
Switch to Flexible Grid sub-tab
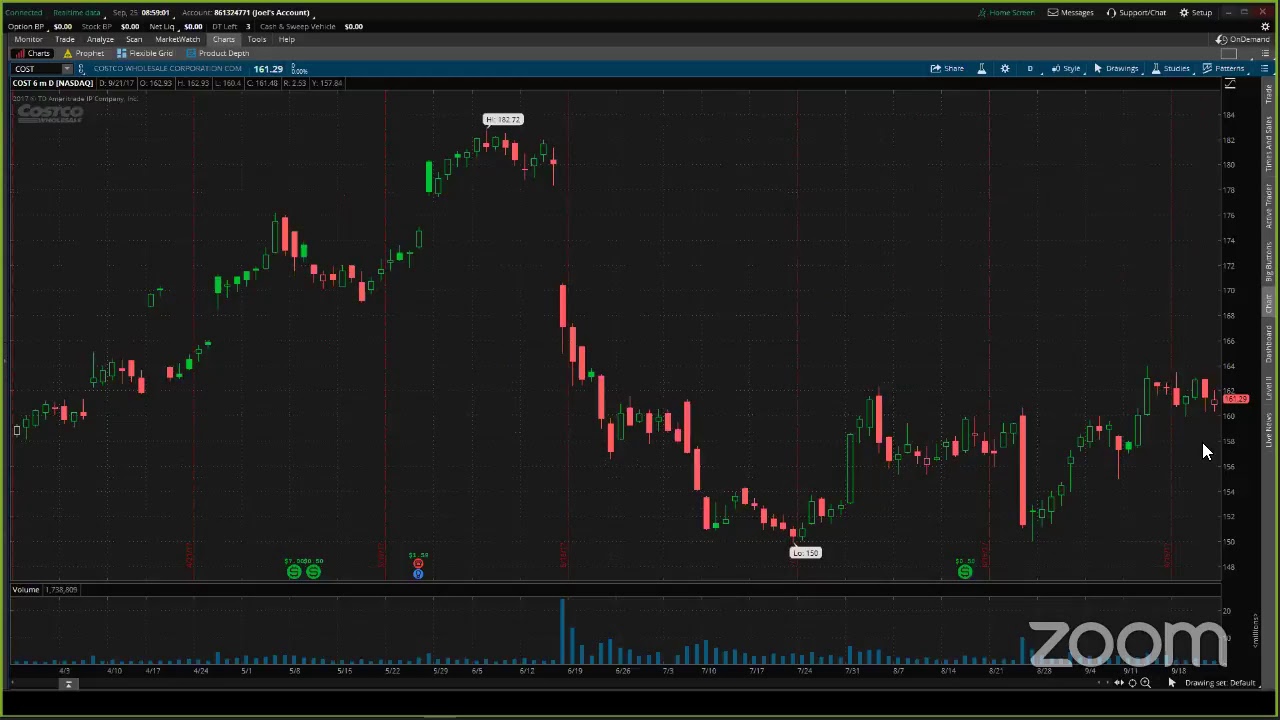(145, 53)
